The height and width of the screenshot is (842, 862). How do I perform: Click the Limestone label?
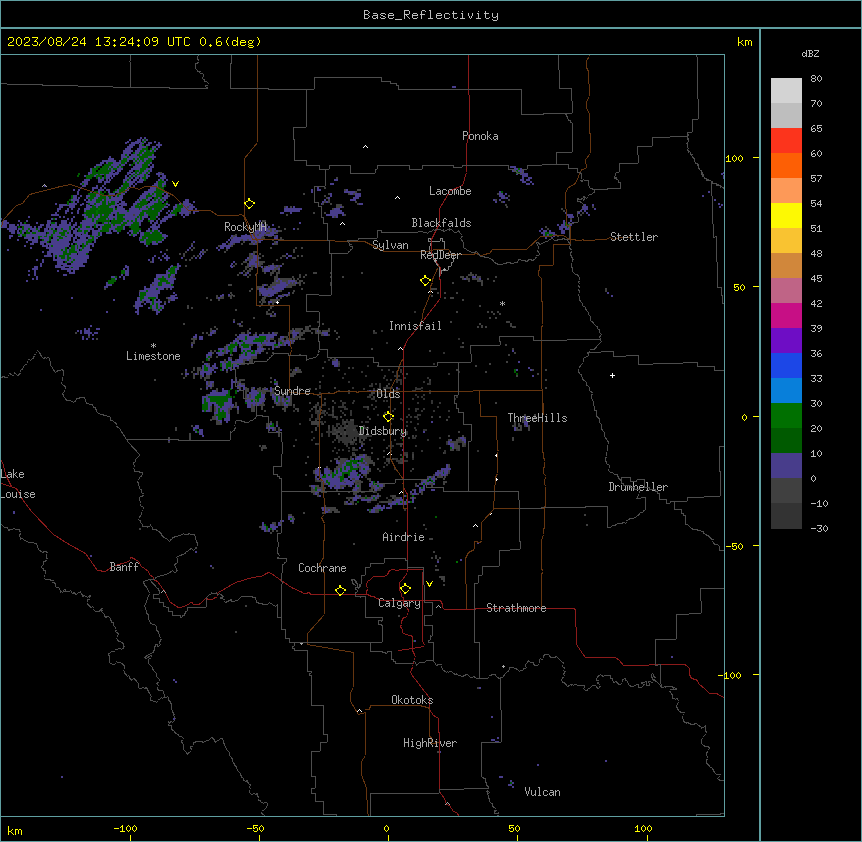point(153,356)
